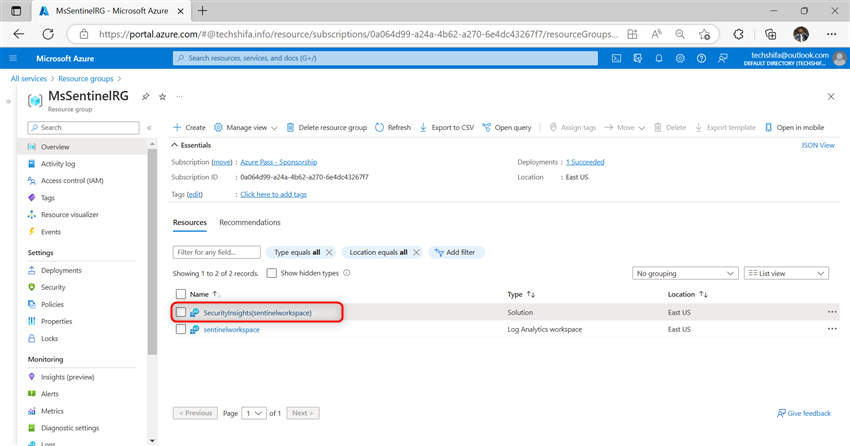The image size is (850, 446).
Task: Click here to add tags link
Action: [273, 195]
